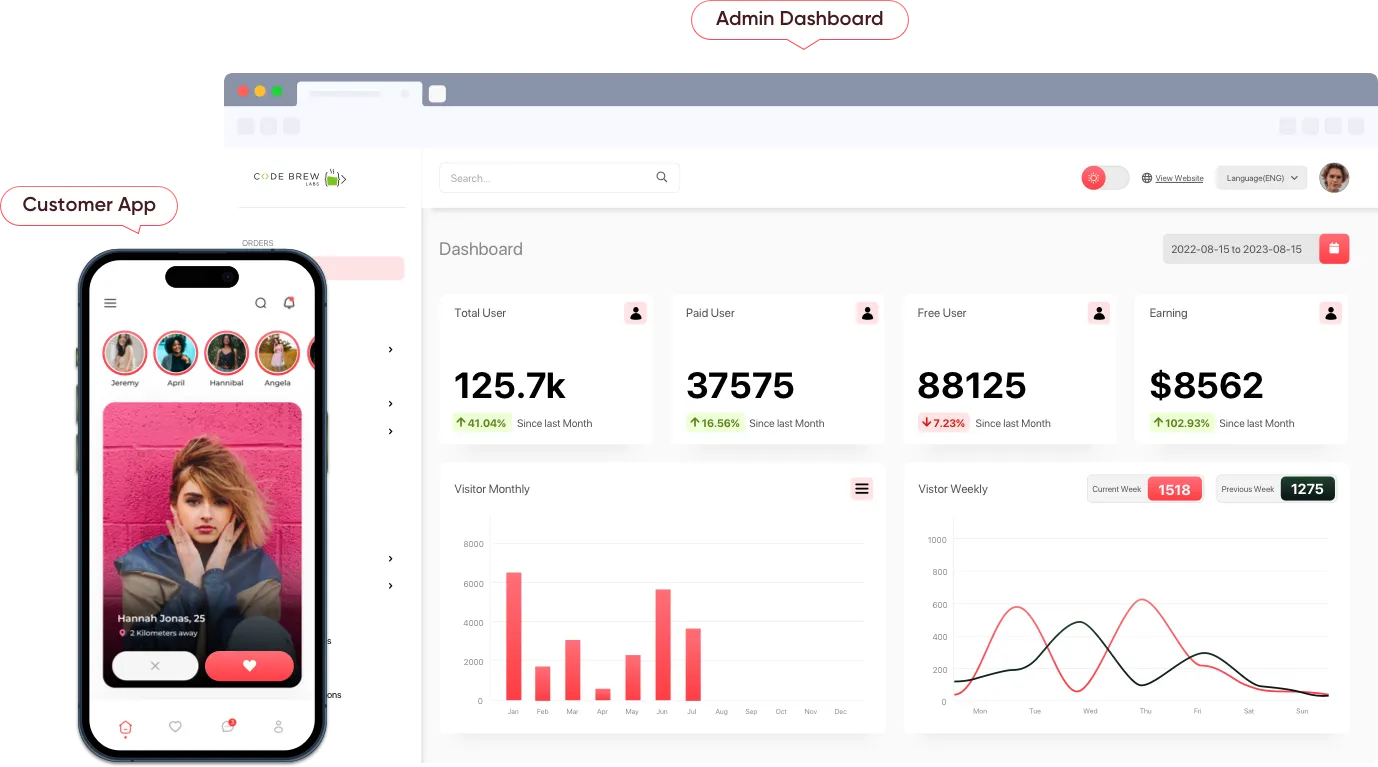
Task: Open the View Website link
Action: click(1179, 177)
